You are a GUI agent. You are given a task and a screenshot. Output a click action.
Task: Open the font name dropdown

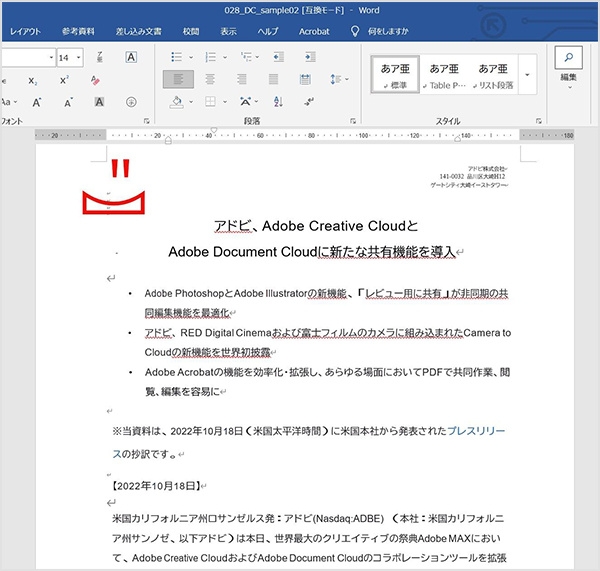click(x=51, y=57)
